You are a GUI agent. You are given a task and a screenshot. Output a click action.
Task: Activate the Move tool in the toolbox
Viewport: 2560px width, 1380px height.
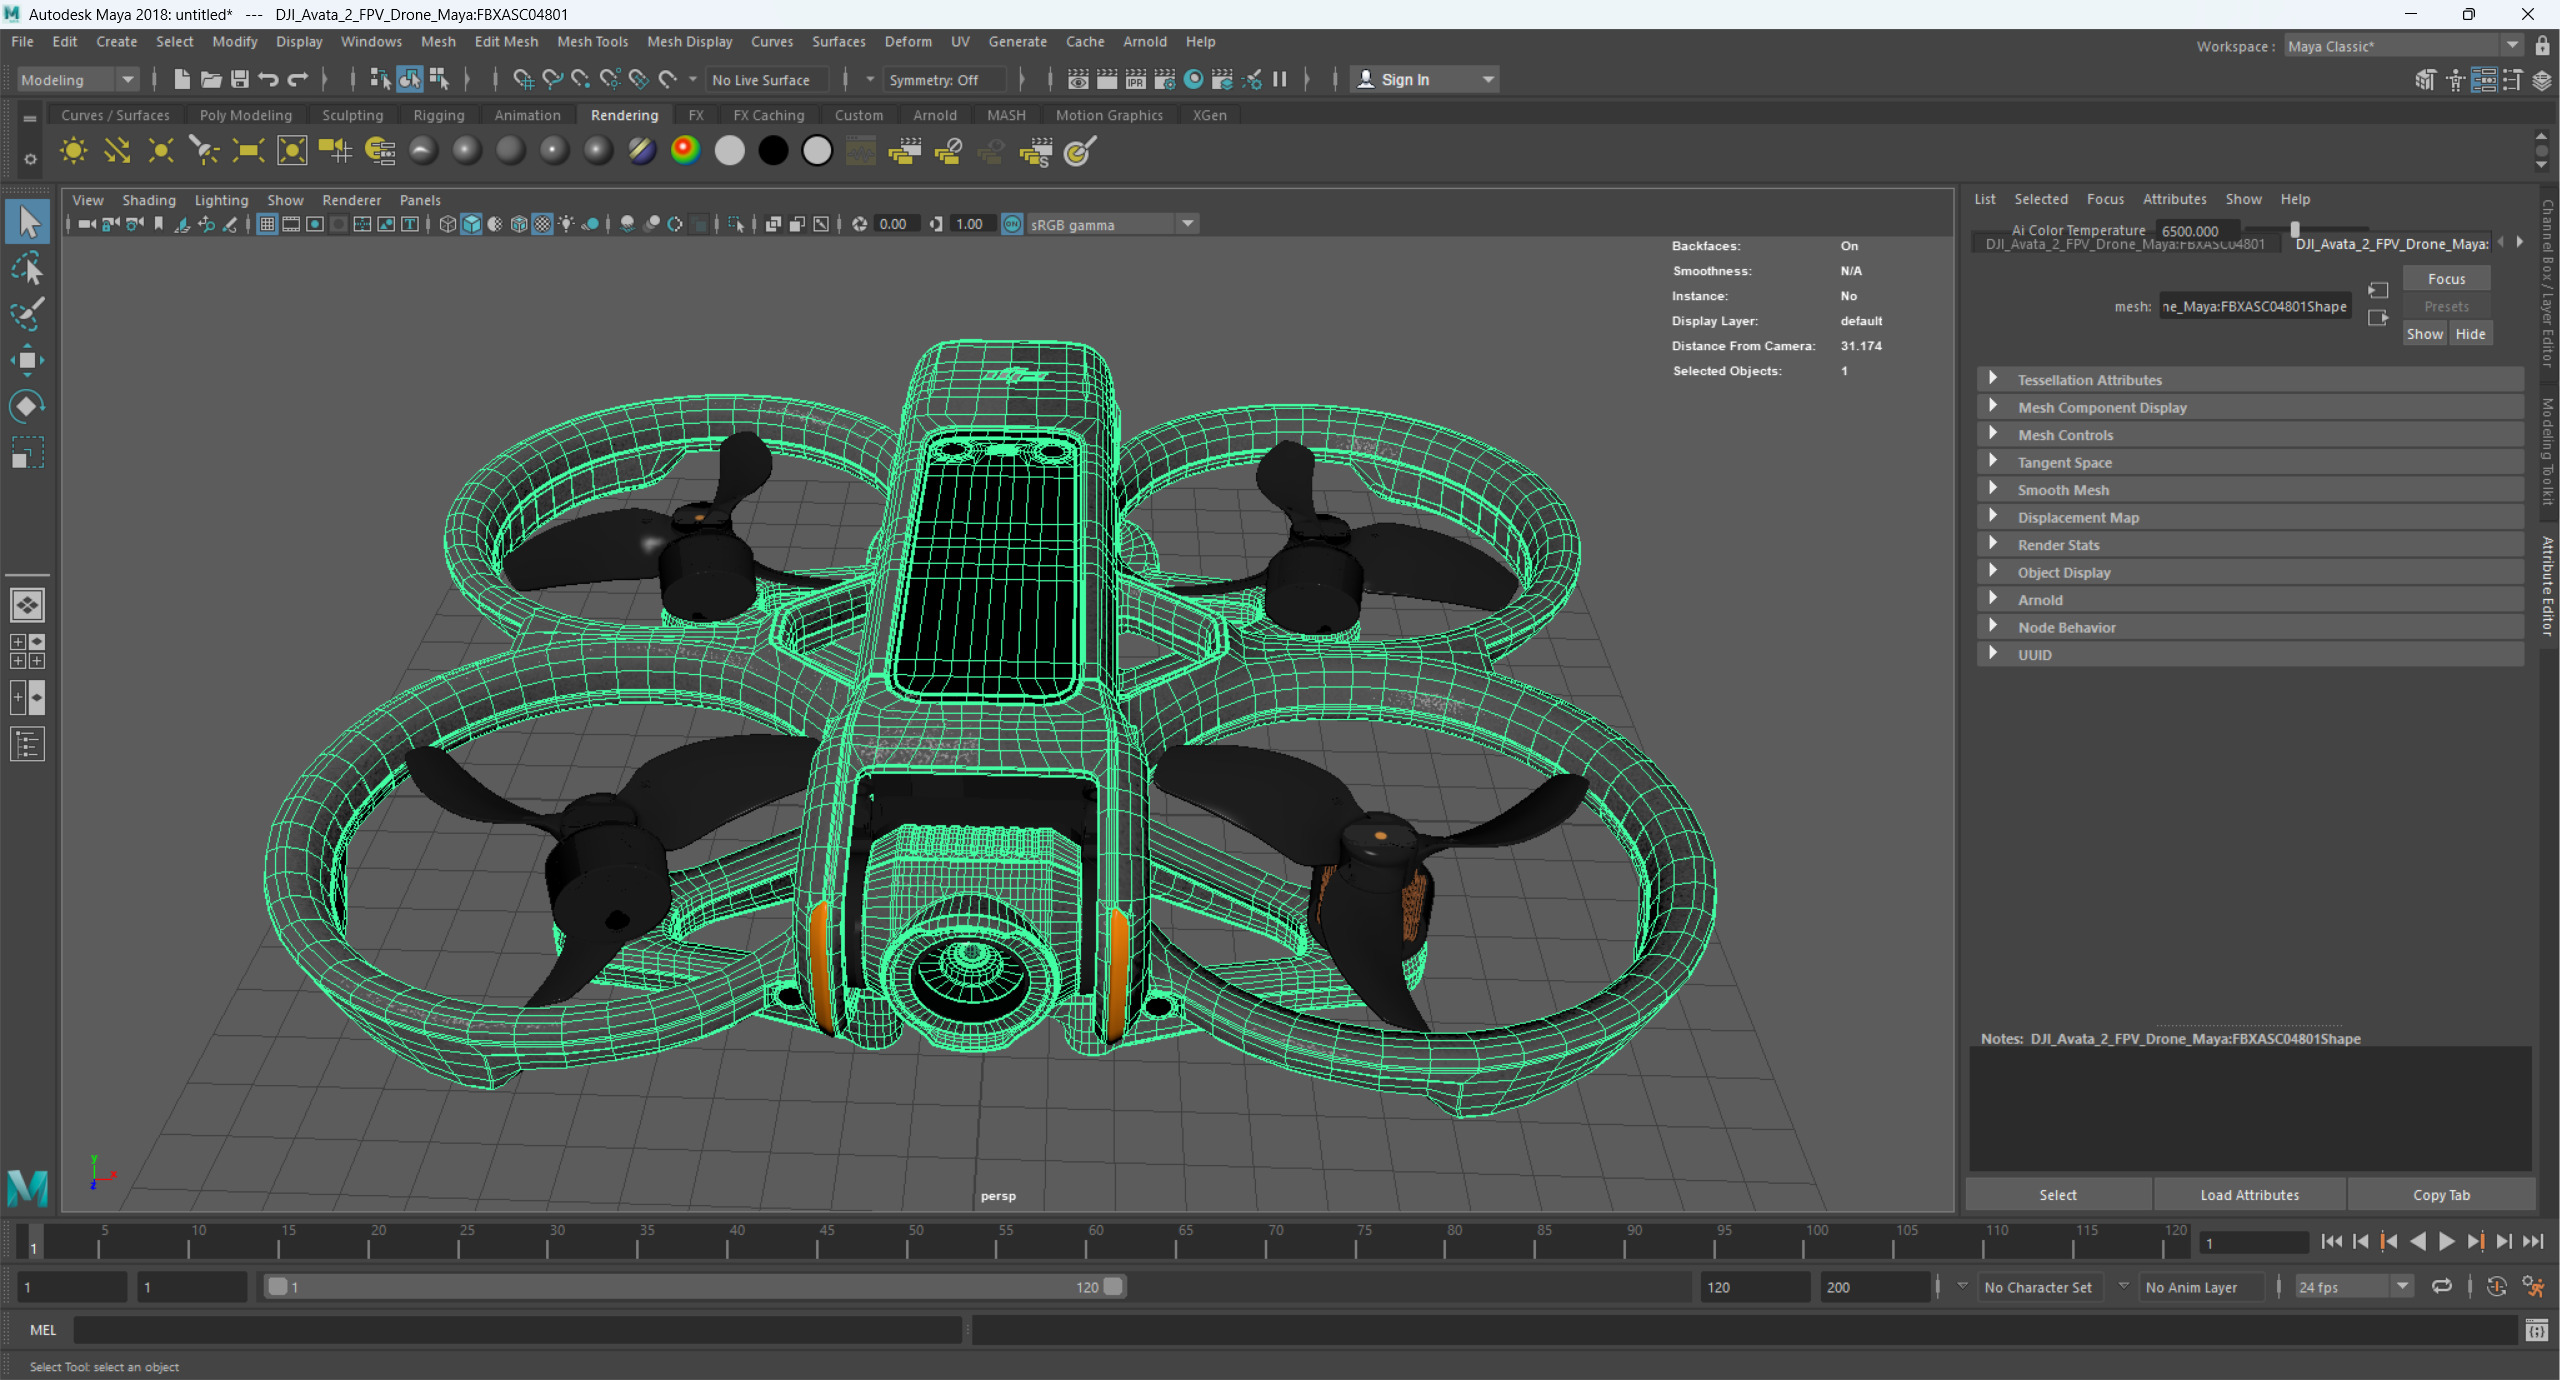(28, 360)
